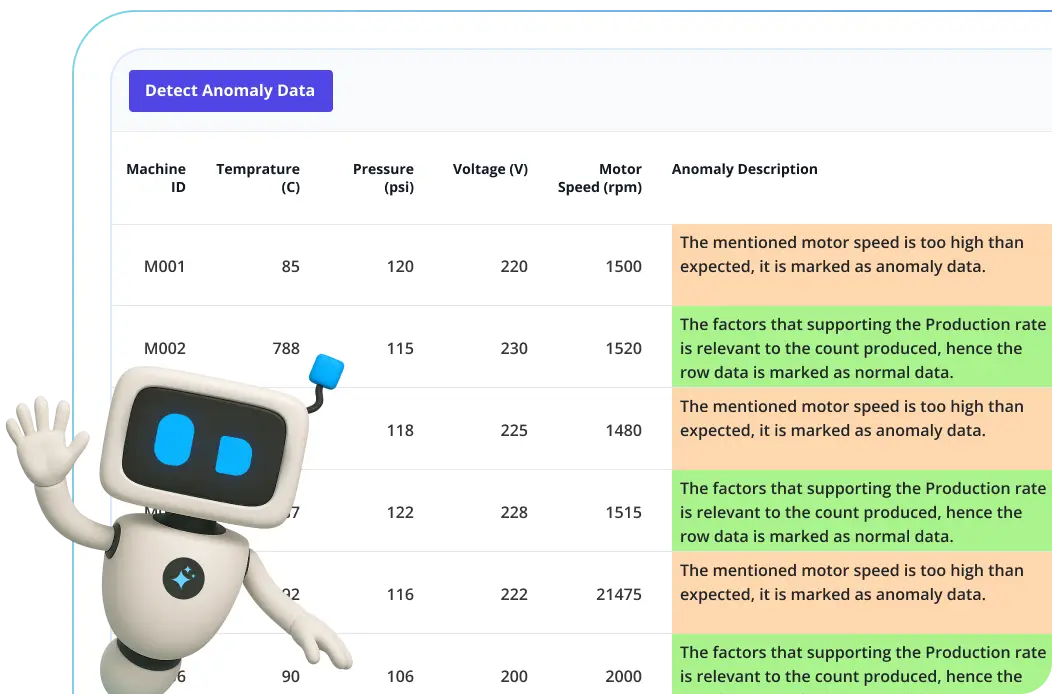Screen dimensions: 1052x694
Task: Click the sparkle badge on robot's chest
Action: click(x=183, y=578)
